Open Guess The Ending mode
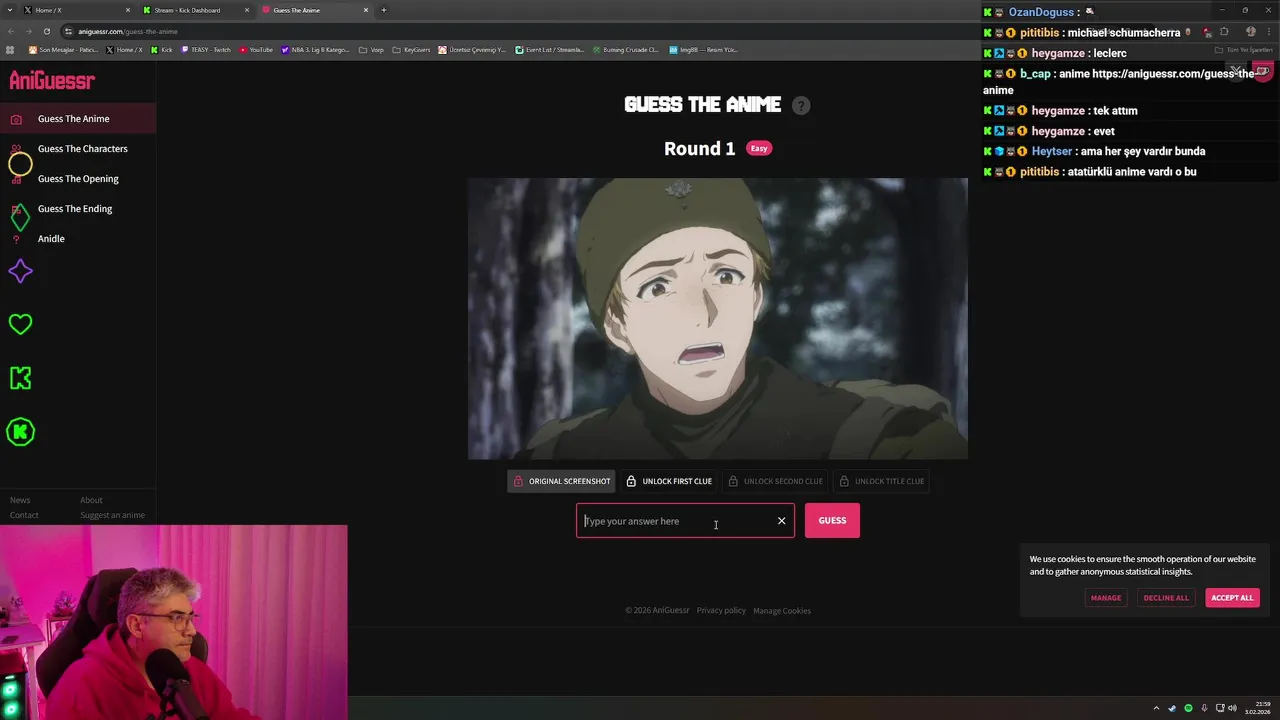1280x720 pixels. click(x=77, y=208)
